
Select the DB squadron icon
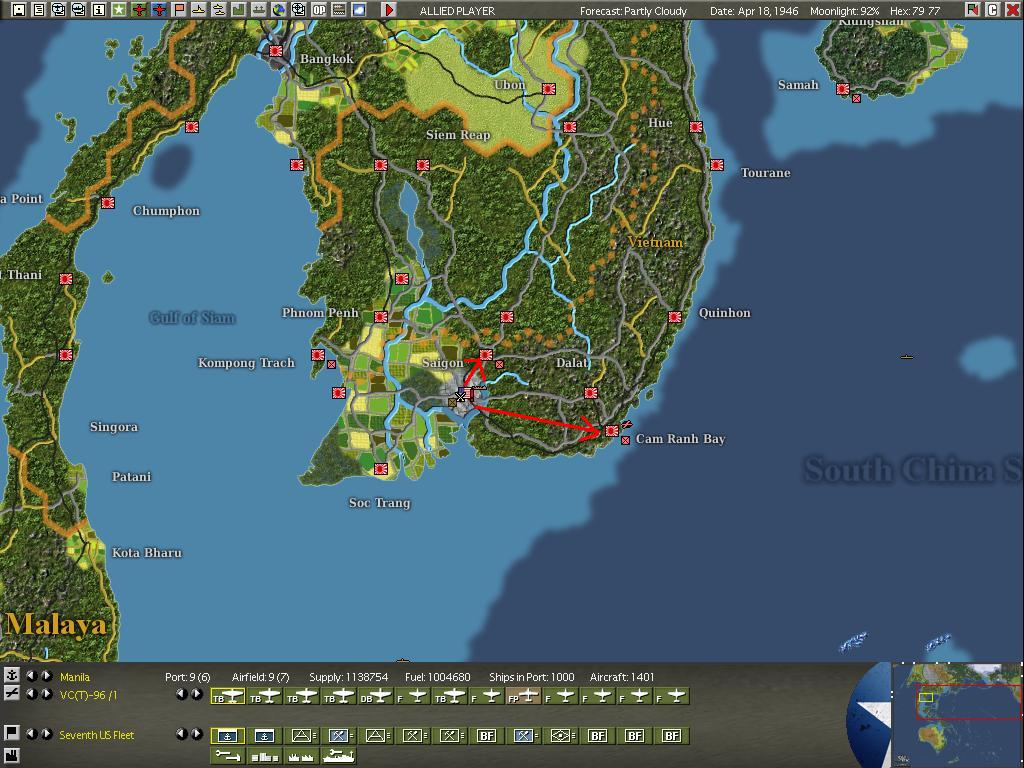tap(376, 697)
